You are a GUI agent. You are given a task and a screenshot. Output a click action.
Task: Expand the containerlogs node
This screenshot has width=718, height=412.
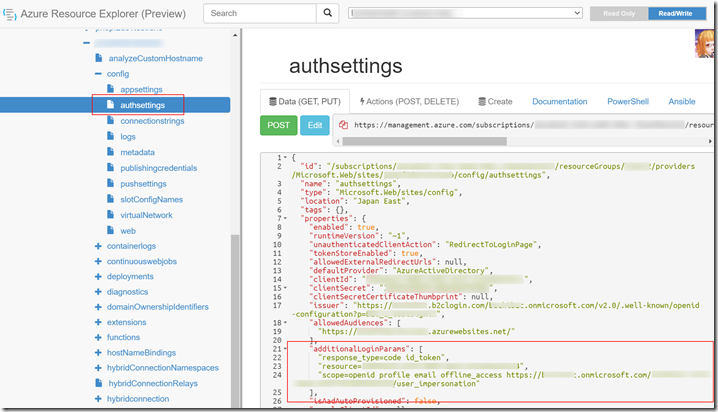pos(98,246)
